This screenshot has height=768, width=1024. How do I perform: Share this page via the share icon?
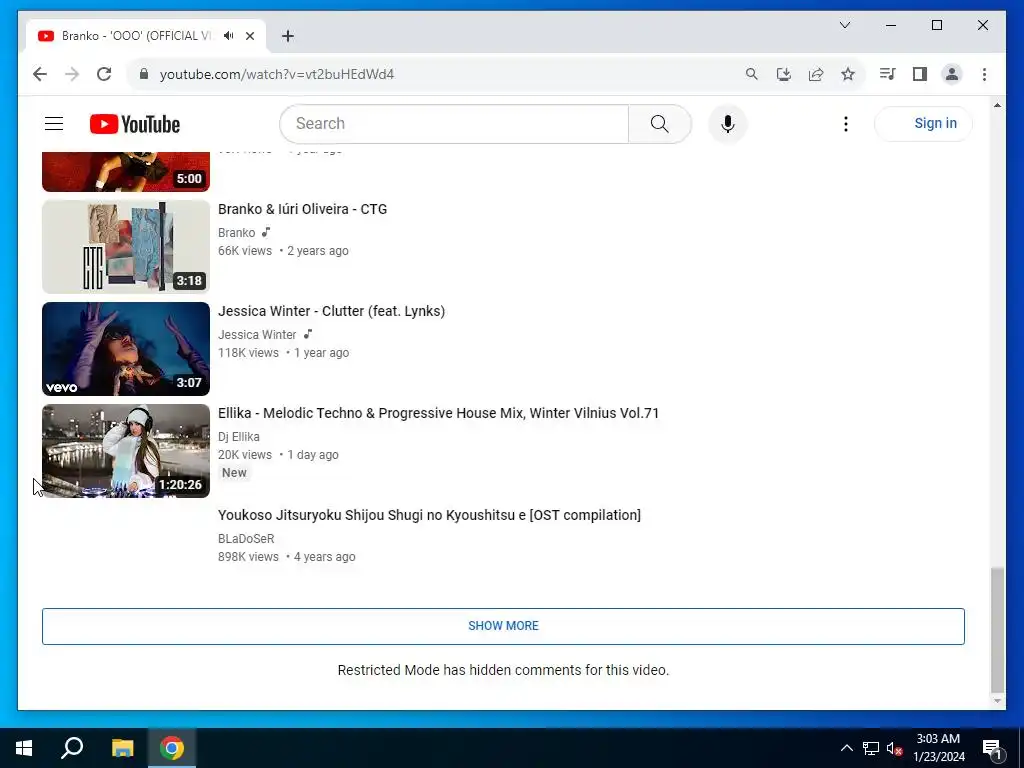tap(816, 74)
